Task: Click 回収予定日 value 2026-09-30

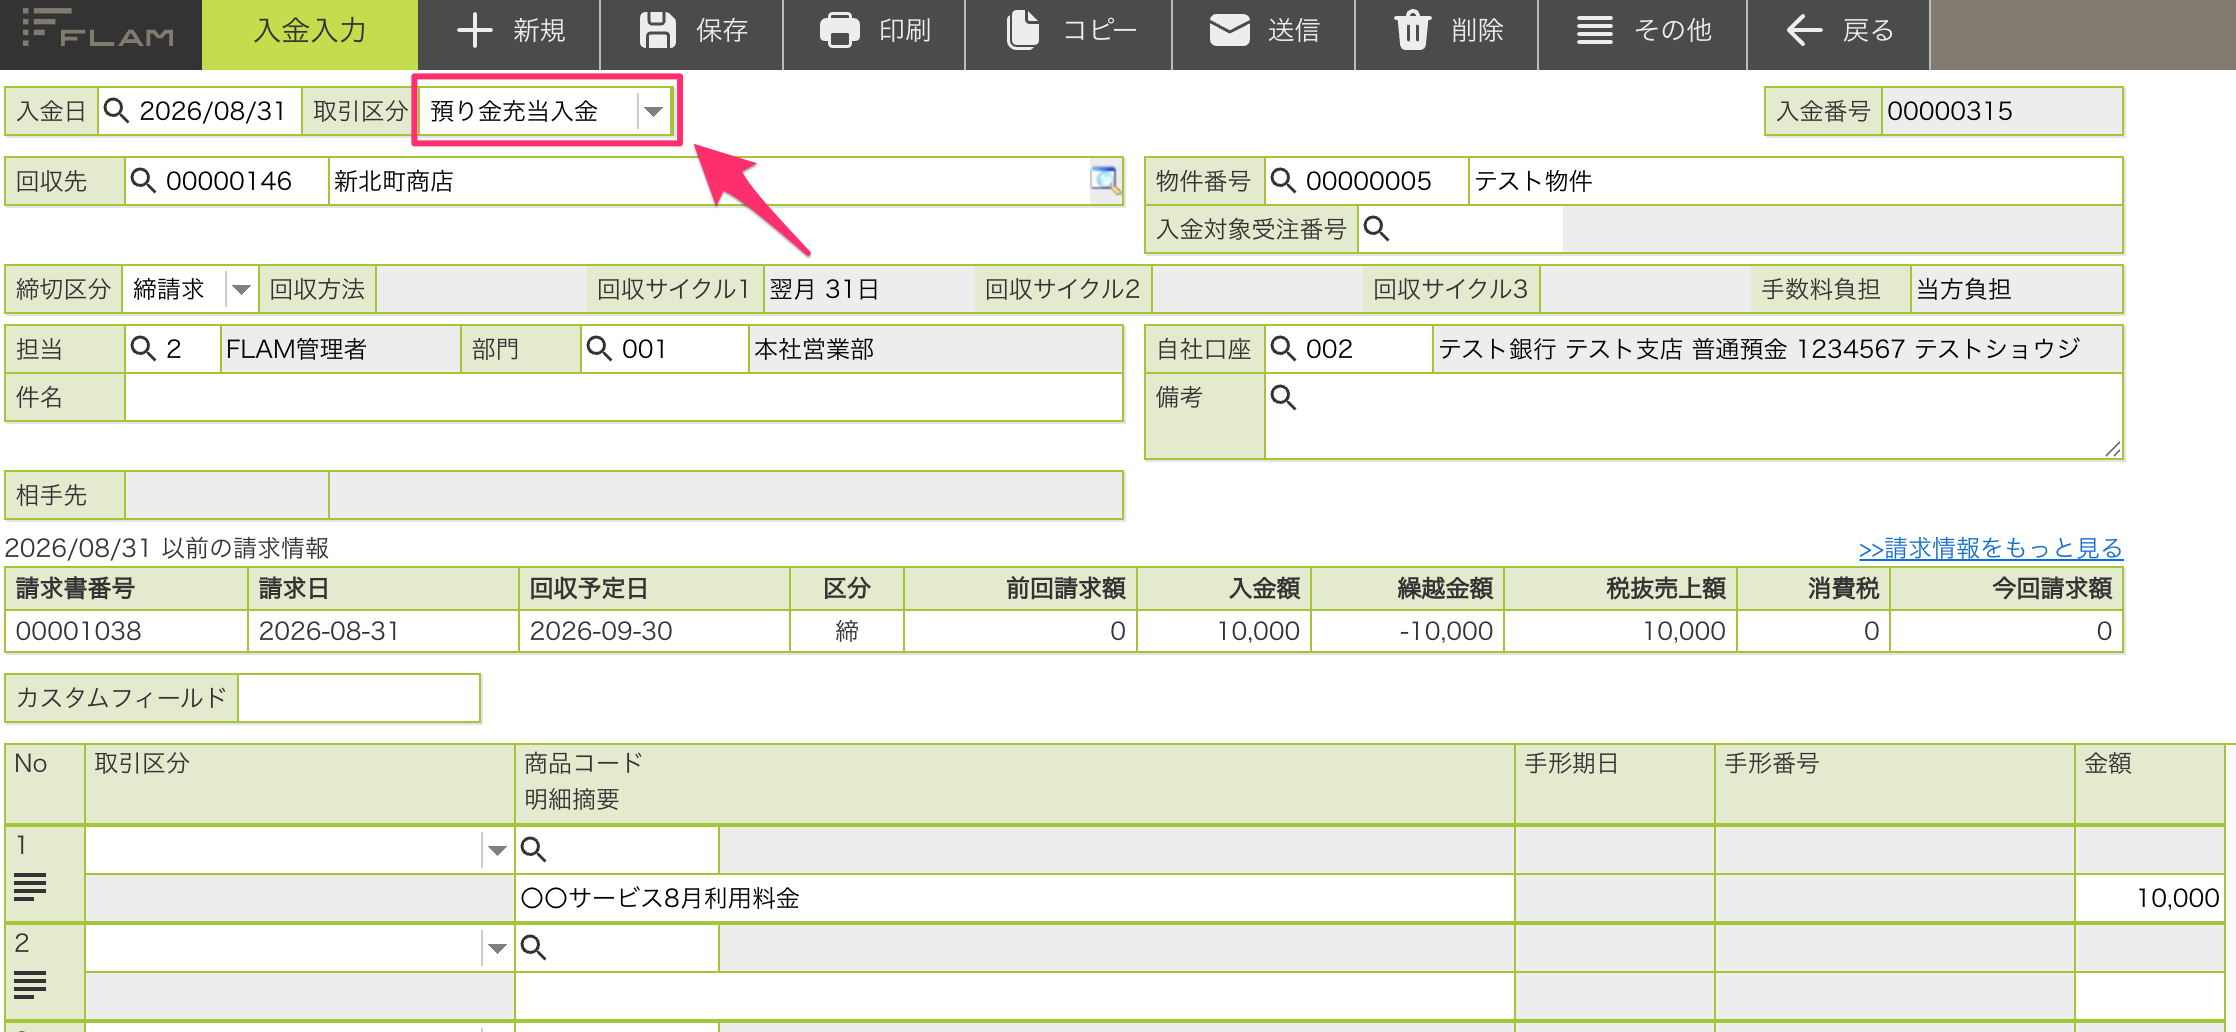Action: click(601, 631)
